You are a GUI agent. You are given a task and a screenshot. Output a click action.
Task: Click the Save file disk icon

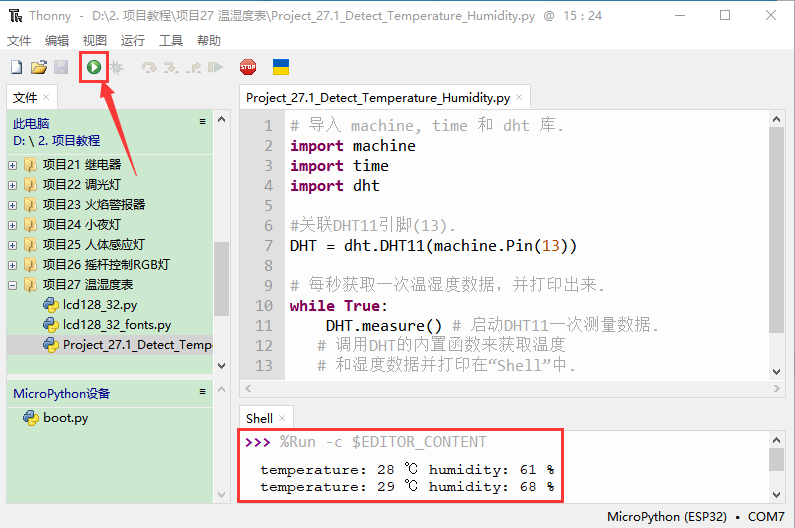[61, 67]
